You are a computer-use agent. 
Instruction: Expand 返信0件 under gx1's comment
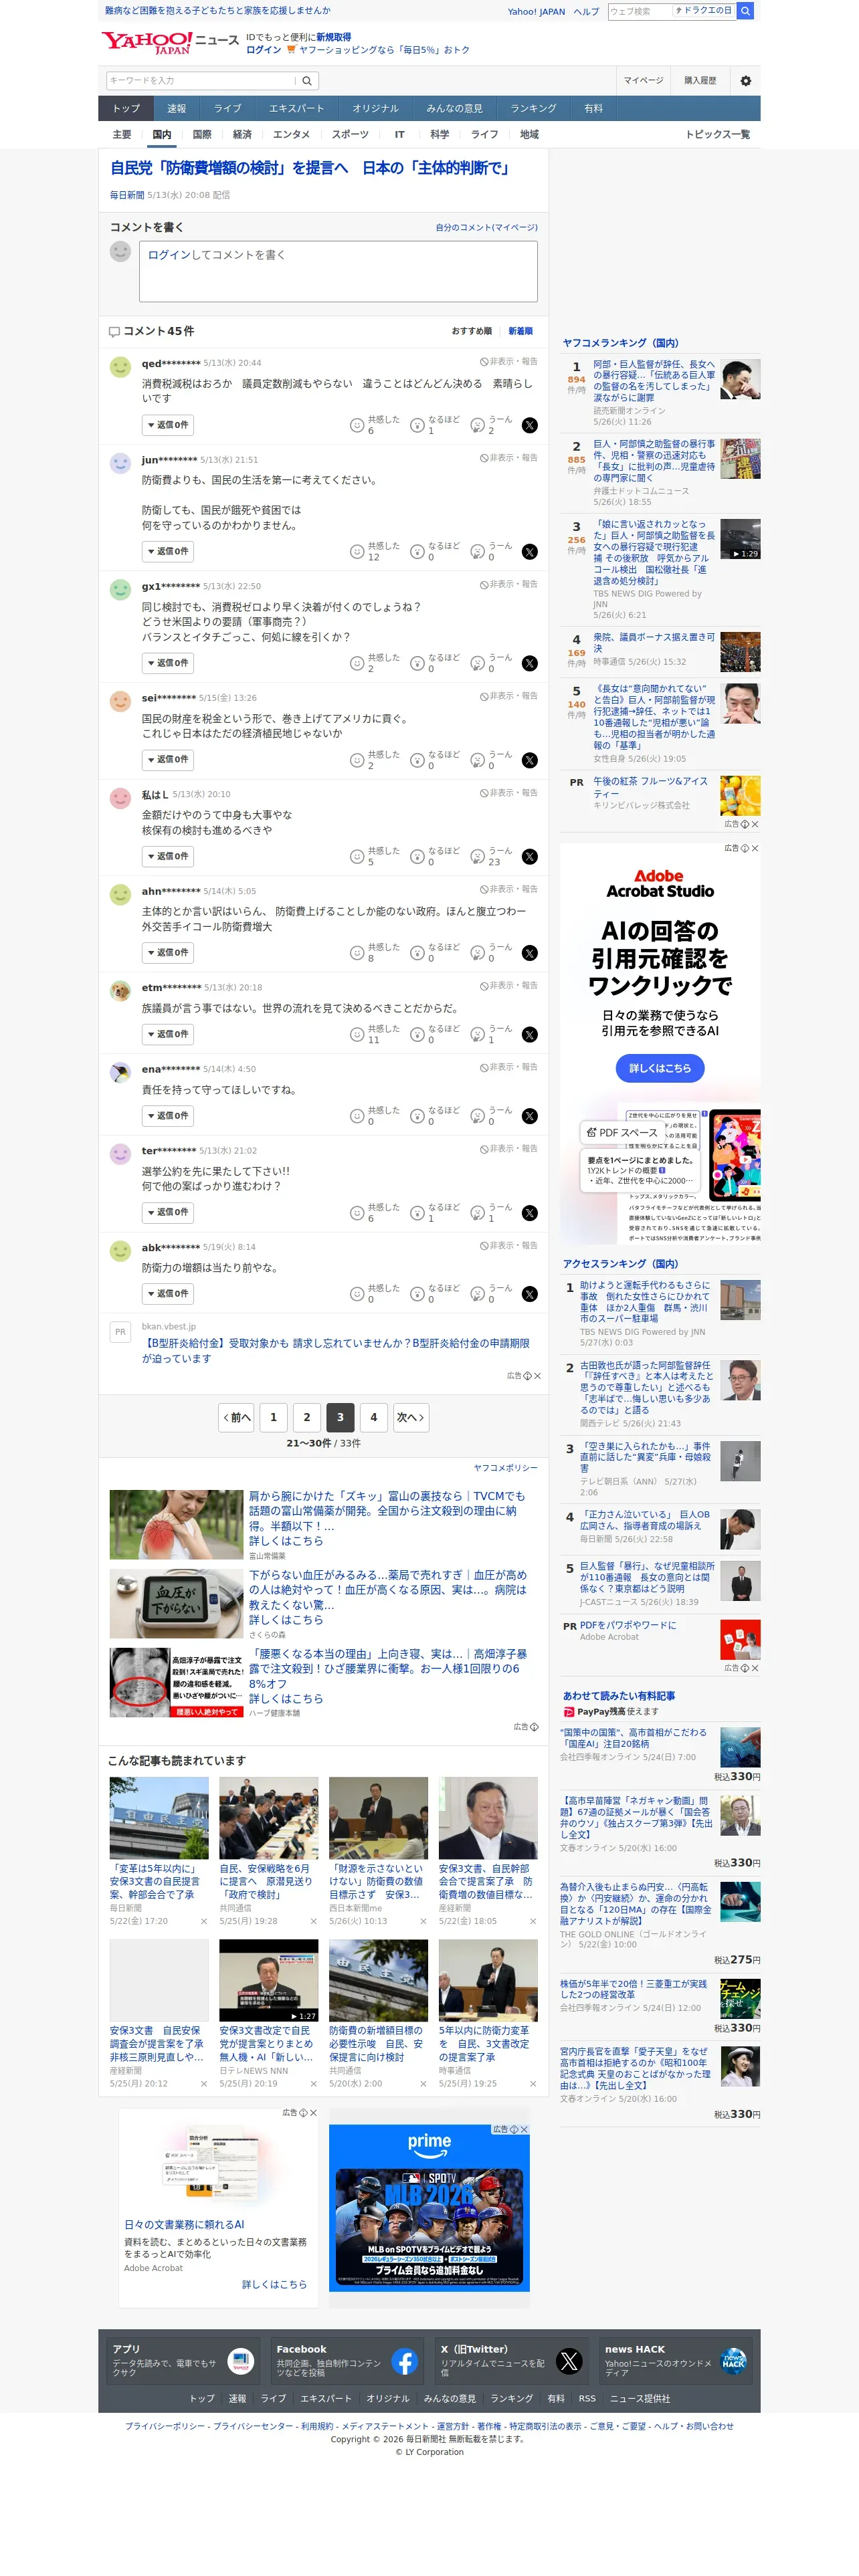(x=167, y=663)
